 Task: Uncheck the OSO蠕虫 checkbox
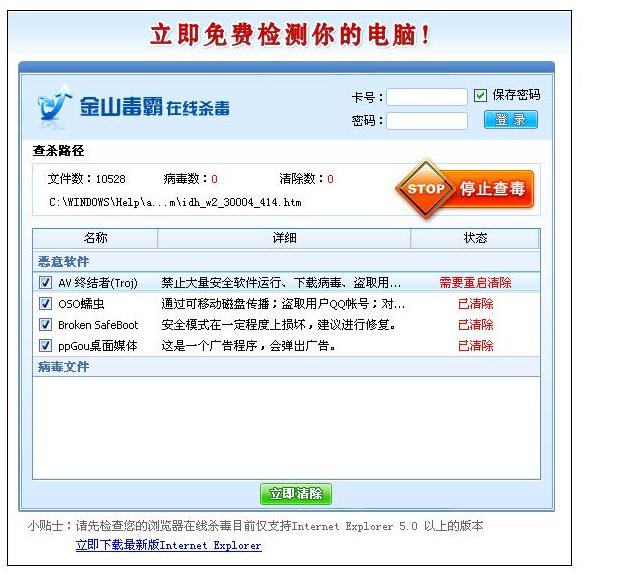tap(45, 303)
